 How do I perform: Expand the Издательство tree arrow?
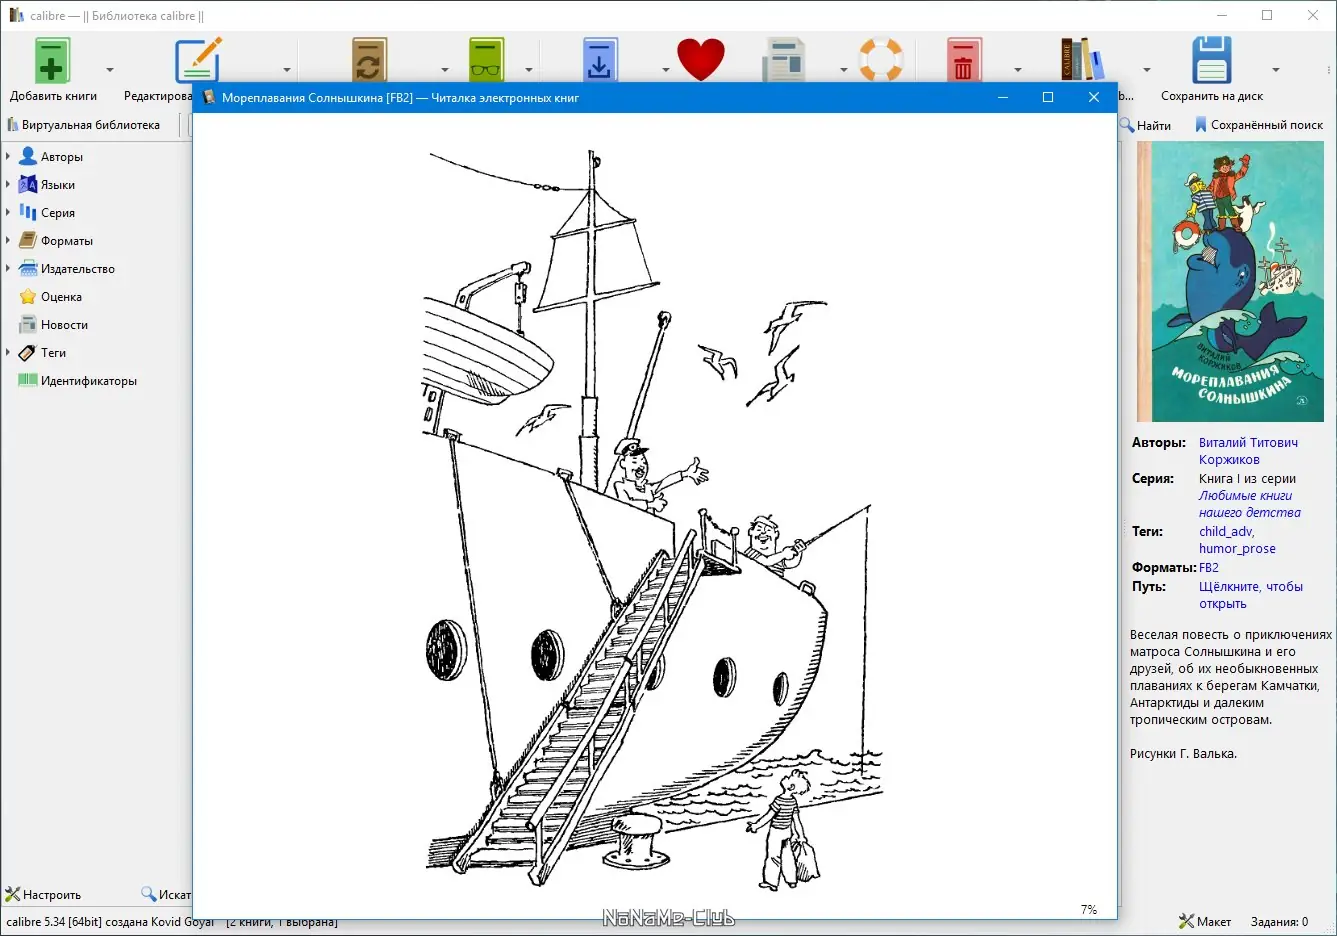(x=8, y=269)
